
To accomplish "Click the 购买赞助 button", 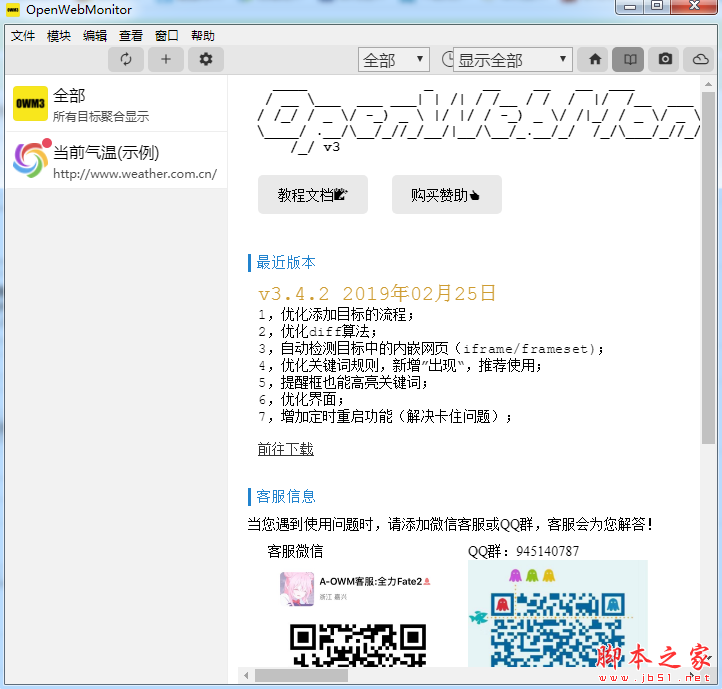I will (447, 194).
